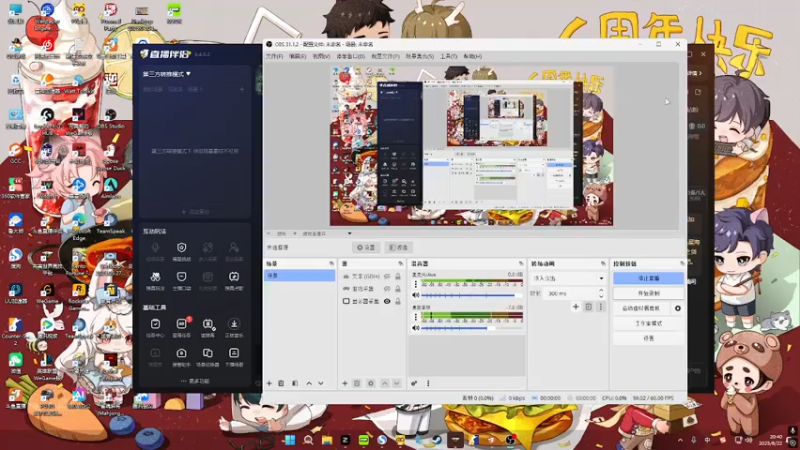
Task: Open the scene switcher overlapping-windows icon
Action: (208, 353)
